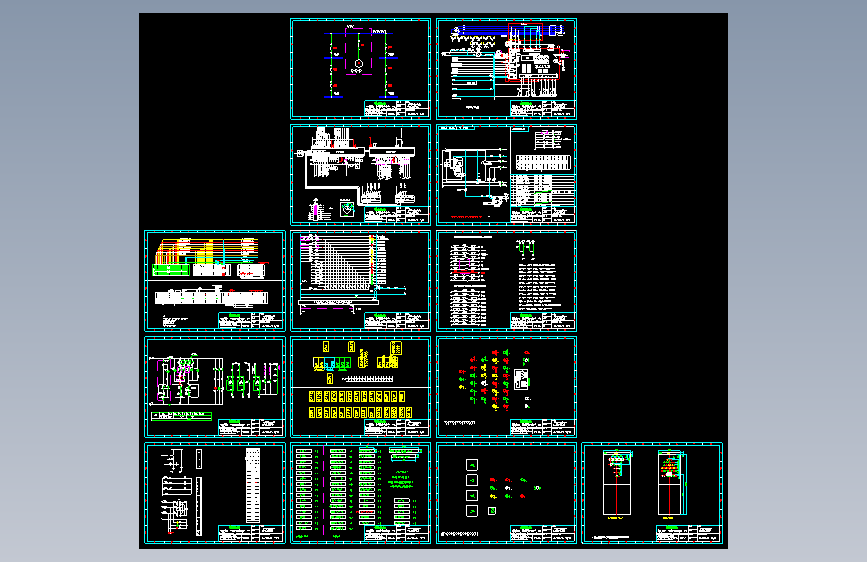Open the sheet with red, green, yellow indicator symbols
The height and width of the screenshot is (562, 867).
tap(506, 387)
